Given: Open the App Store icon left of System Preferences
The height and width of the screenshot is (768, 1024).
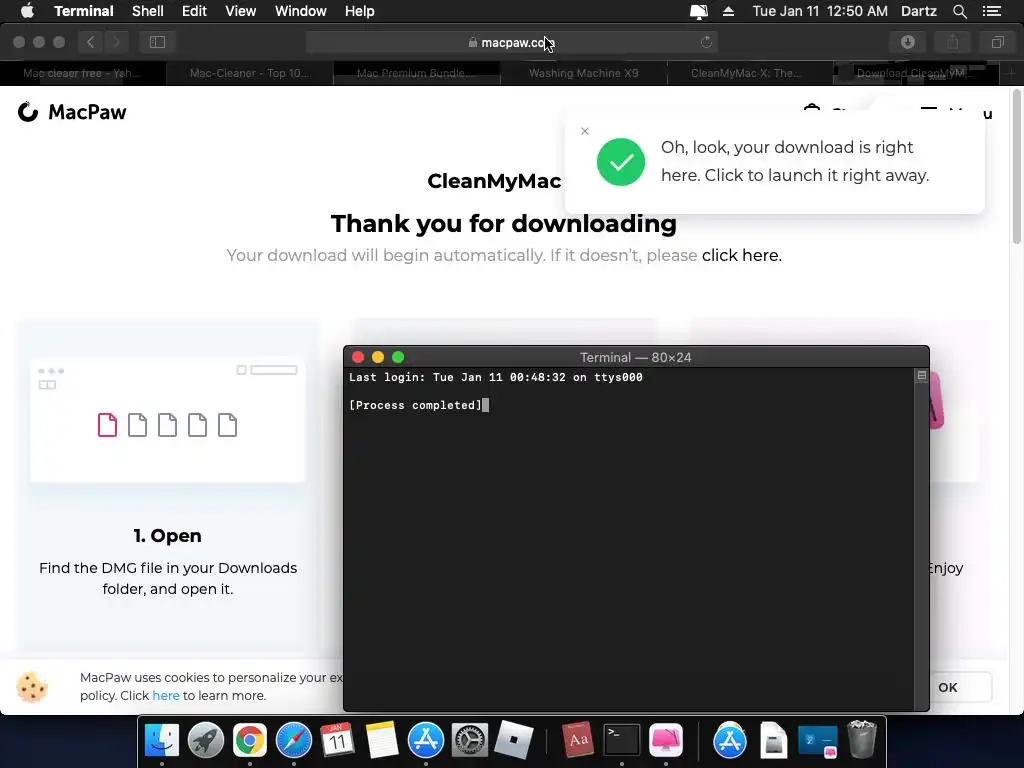Looking at the screenshot, I should pyautogui.click(x=426, y=740).
